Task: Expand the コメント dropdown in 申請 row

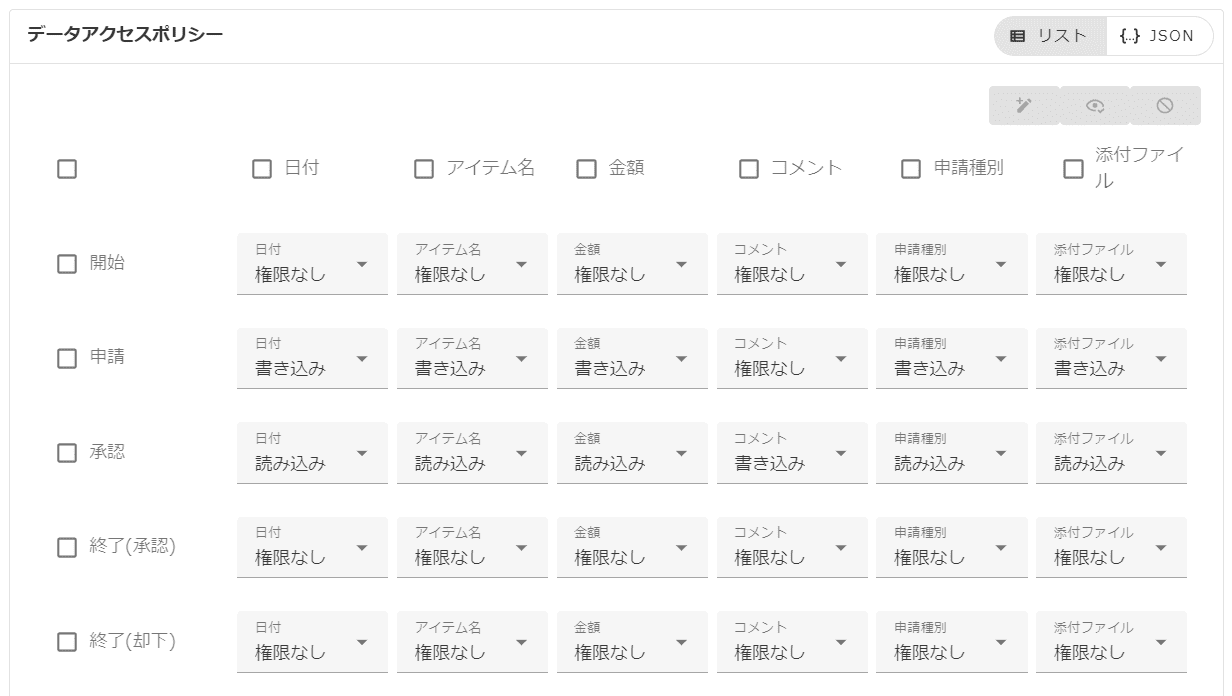Action: pyautogui.click(x=792, y=359)
